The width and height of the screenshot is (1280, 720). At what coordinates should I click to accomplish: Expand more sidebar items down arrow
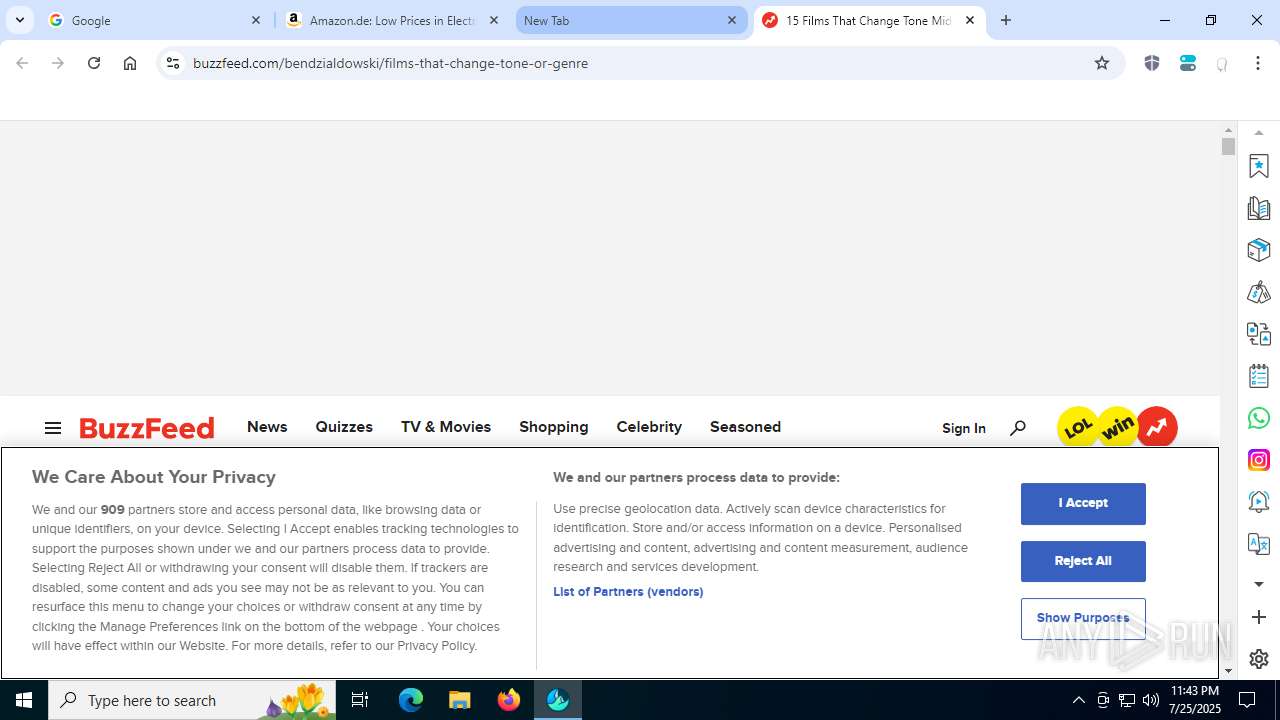(x=1259, y=584)
